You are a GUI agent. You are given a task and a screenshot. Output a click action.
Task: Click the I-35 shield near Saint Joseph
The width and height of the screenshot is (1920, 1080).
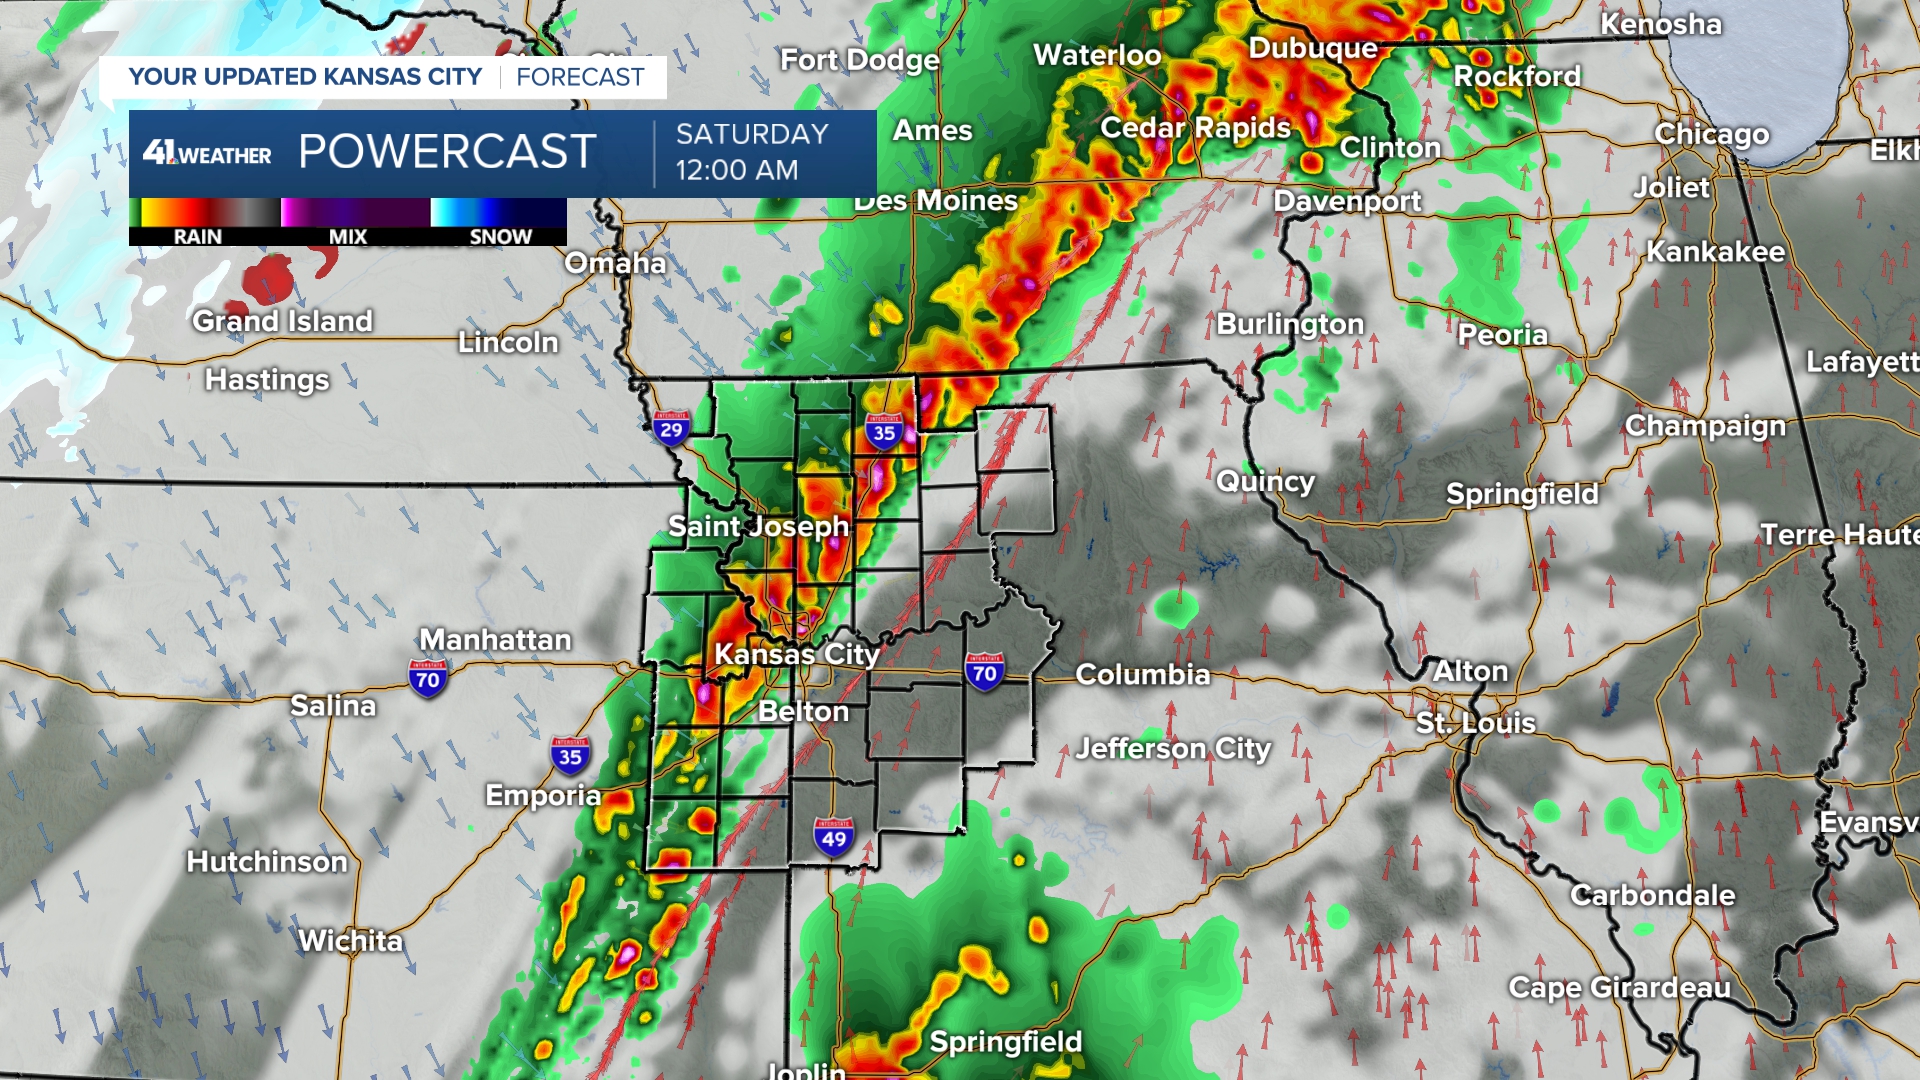pyautogui.click(x=884, y=431)
